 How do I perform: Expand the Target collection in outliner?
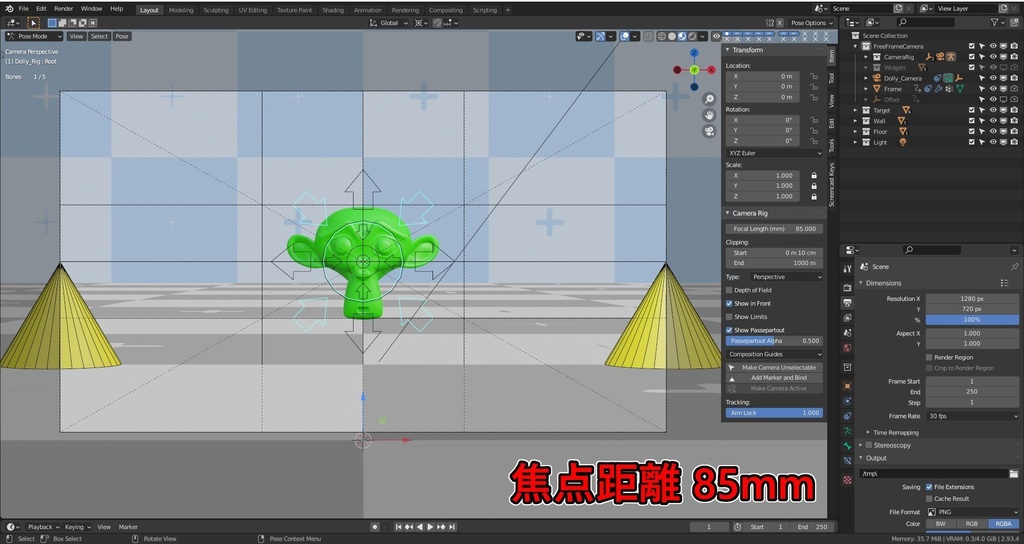[x=856, y=110]
